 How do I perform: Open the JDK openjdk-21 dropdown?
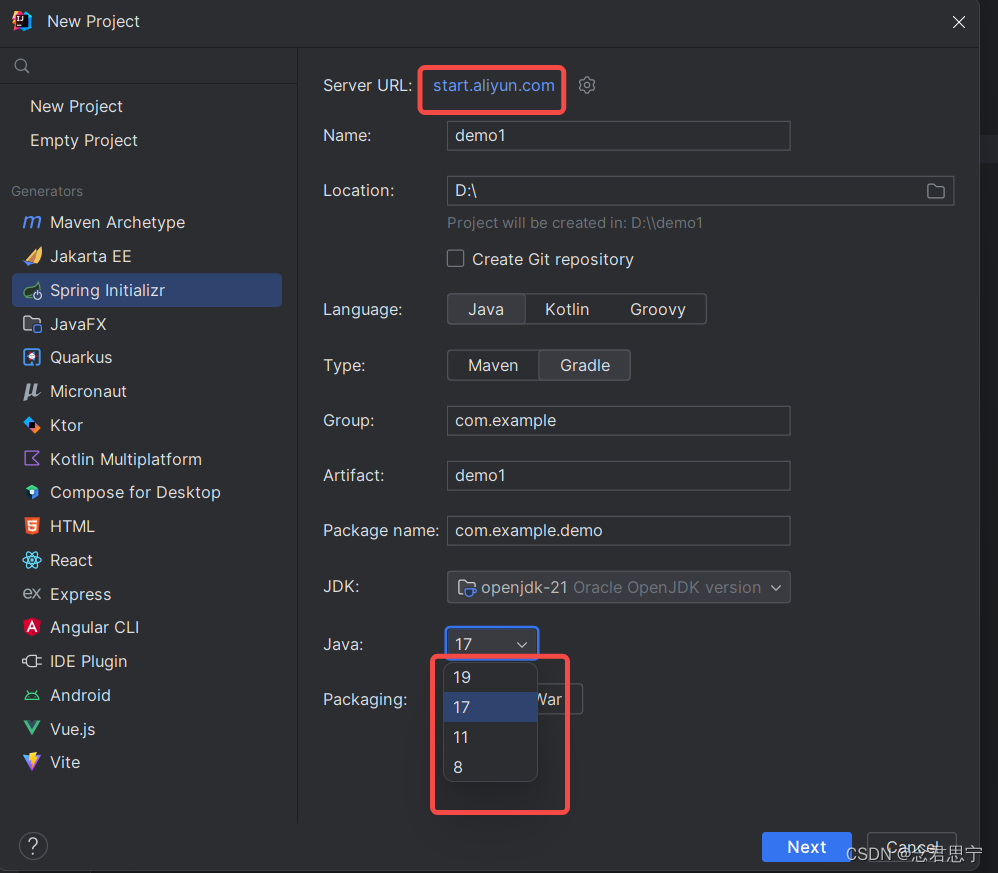[619, 587]
